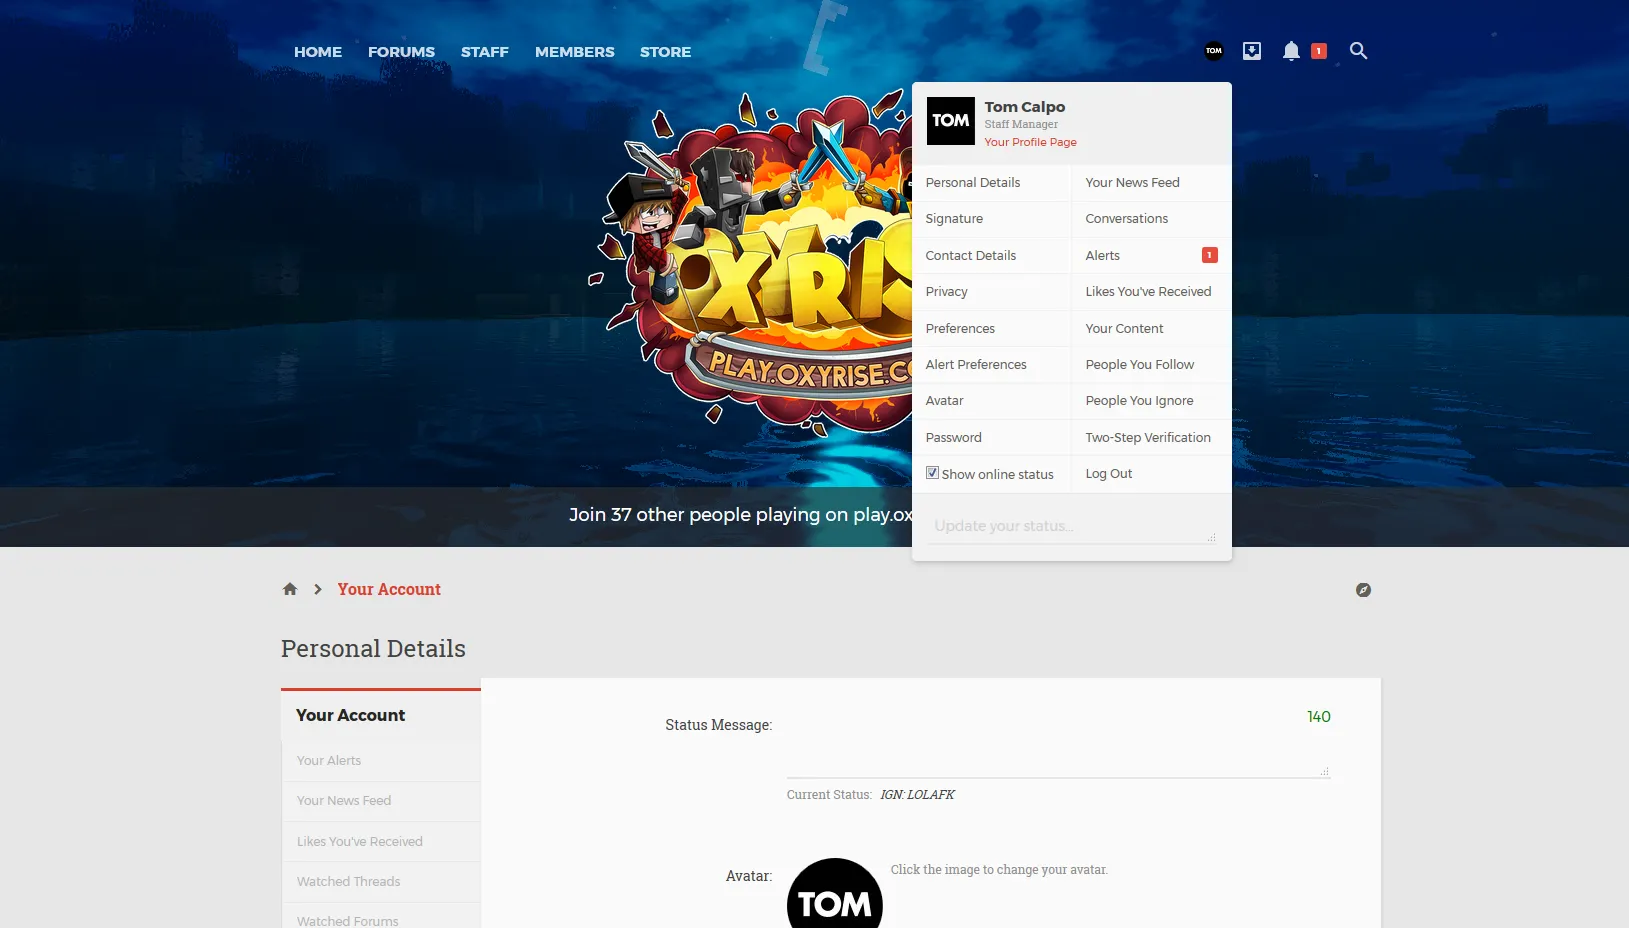Open the user avatar menu in navbar
The image size is (1629, 928).
coord(1214,51)
